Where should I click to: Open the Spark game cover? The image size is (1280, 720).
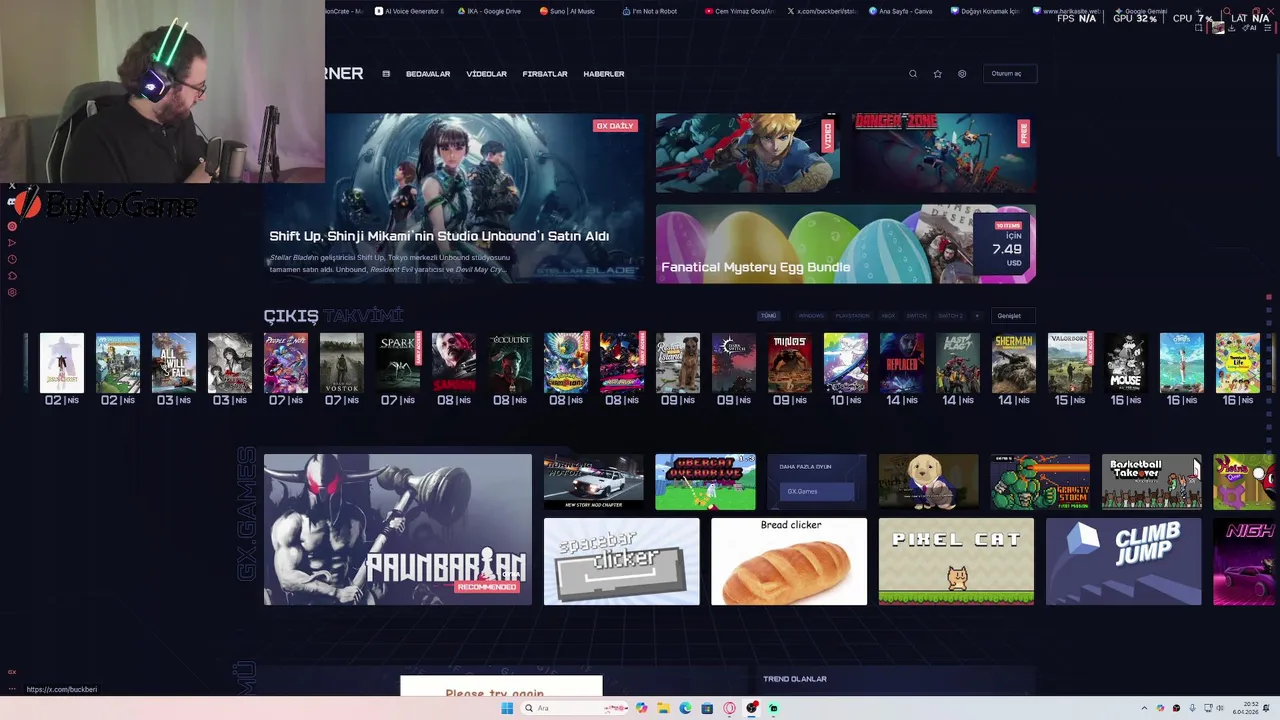coord(397,362)
